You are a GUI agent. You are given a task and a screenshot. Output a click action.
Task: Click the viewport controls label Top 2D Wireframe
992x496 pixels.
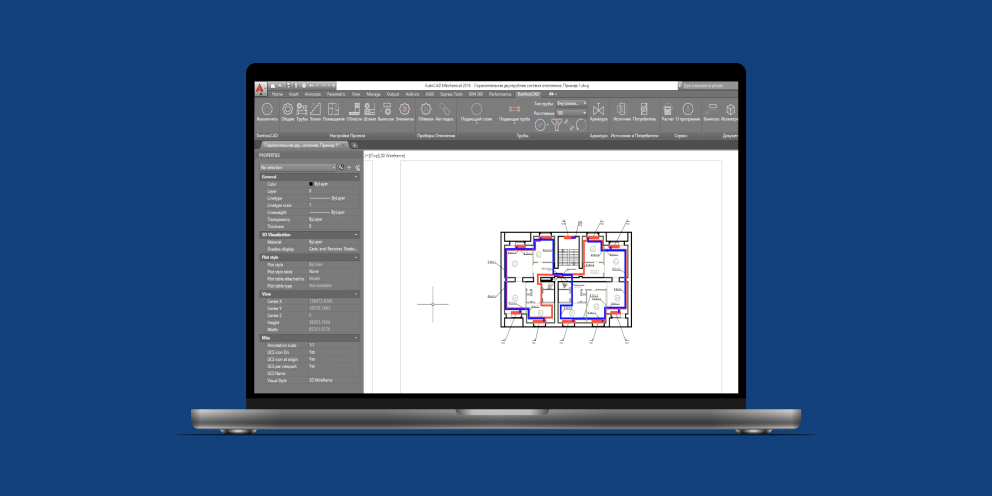385,156
